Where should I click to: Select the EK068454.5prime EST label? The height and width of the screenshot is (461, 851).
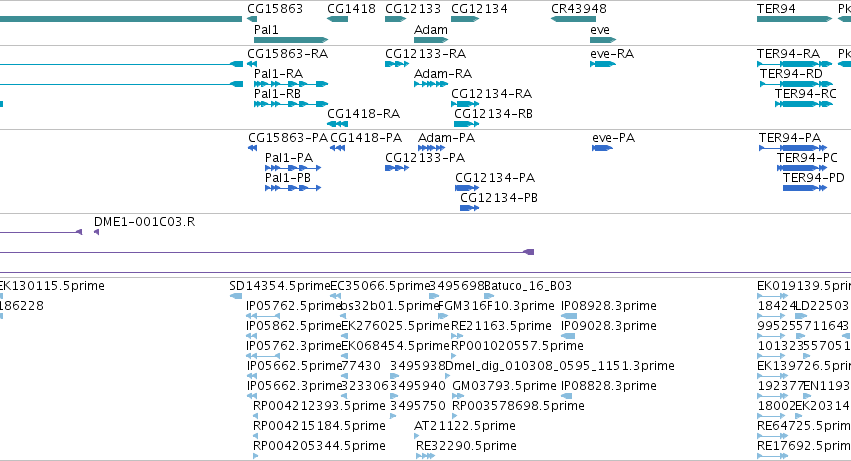(x=396, y=346)
